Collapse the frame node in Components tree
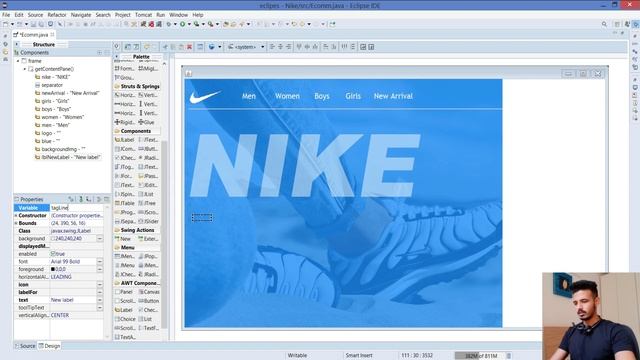Screen dimensions: 640x360 point(18,61)
